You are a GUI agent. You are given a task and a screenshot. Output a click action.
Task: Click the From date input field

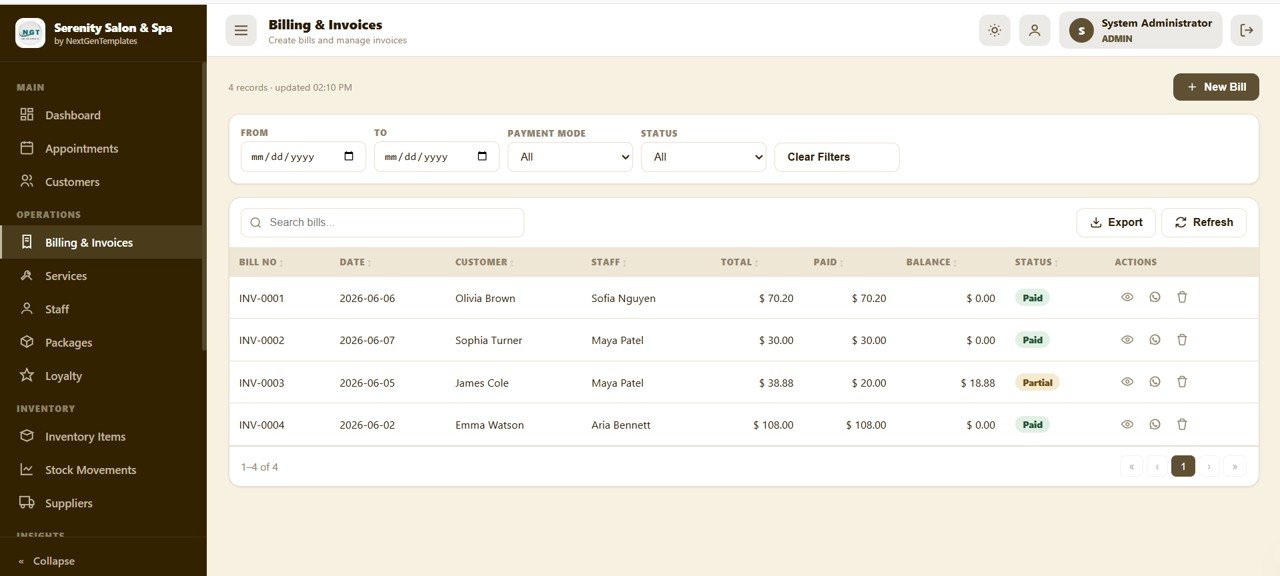pos(303,157)
